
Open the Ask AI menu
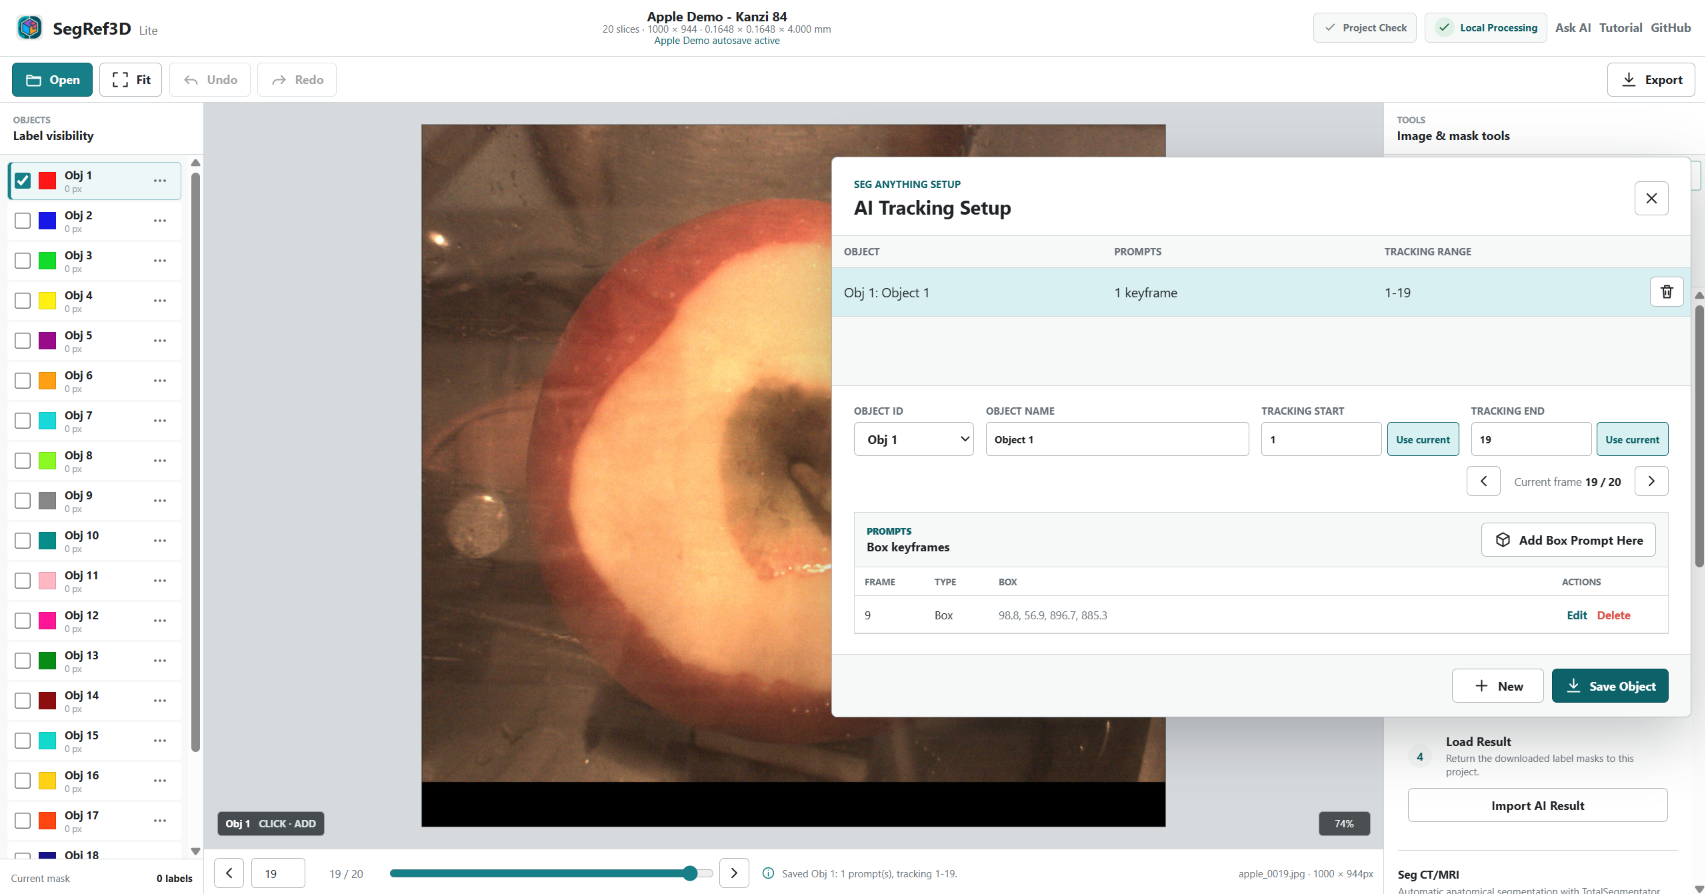(1573, 28)
